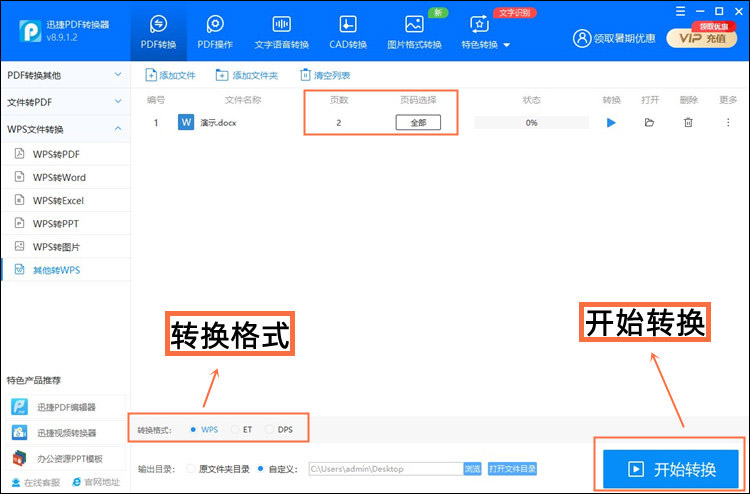Click the 演示.docx file name
The image size is (750, 494).
[218, 123]
